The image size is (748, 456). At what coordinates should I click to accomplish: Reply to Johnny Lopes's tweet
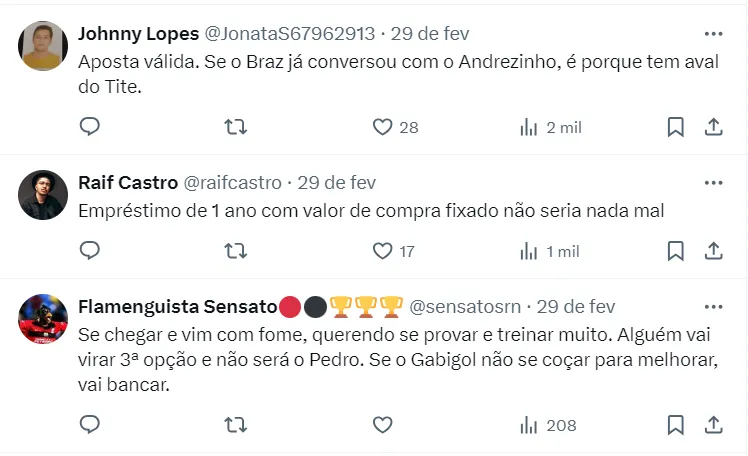click(x=90, y=127)
